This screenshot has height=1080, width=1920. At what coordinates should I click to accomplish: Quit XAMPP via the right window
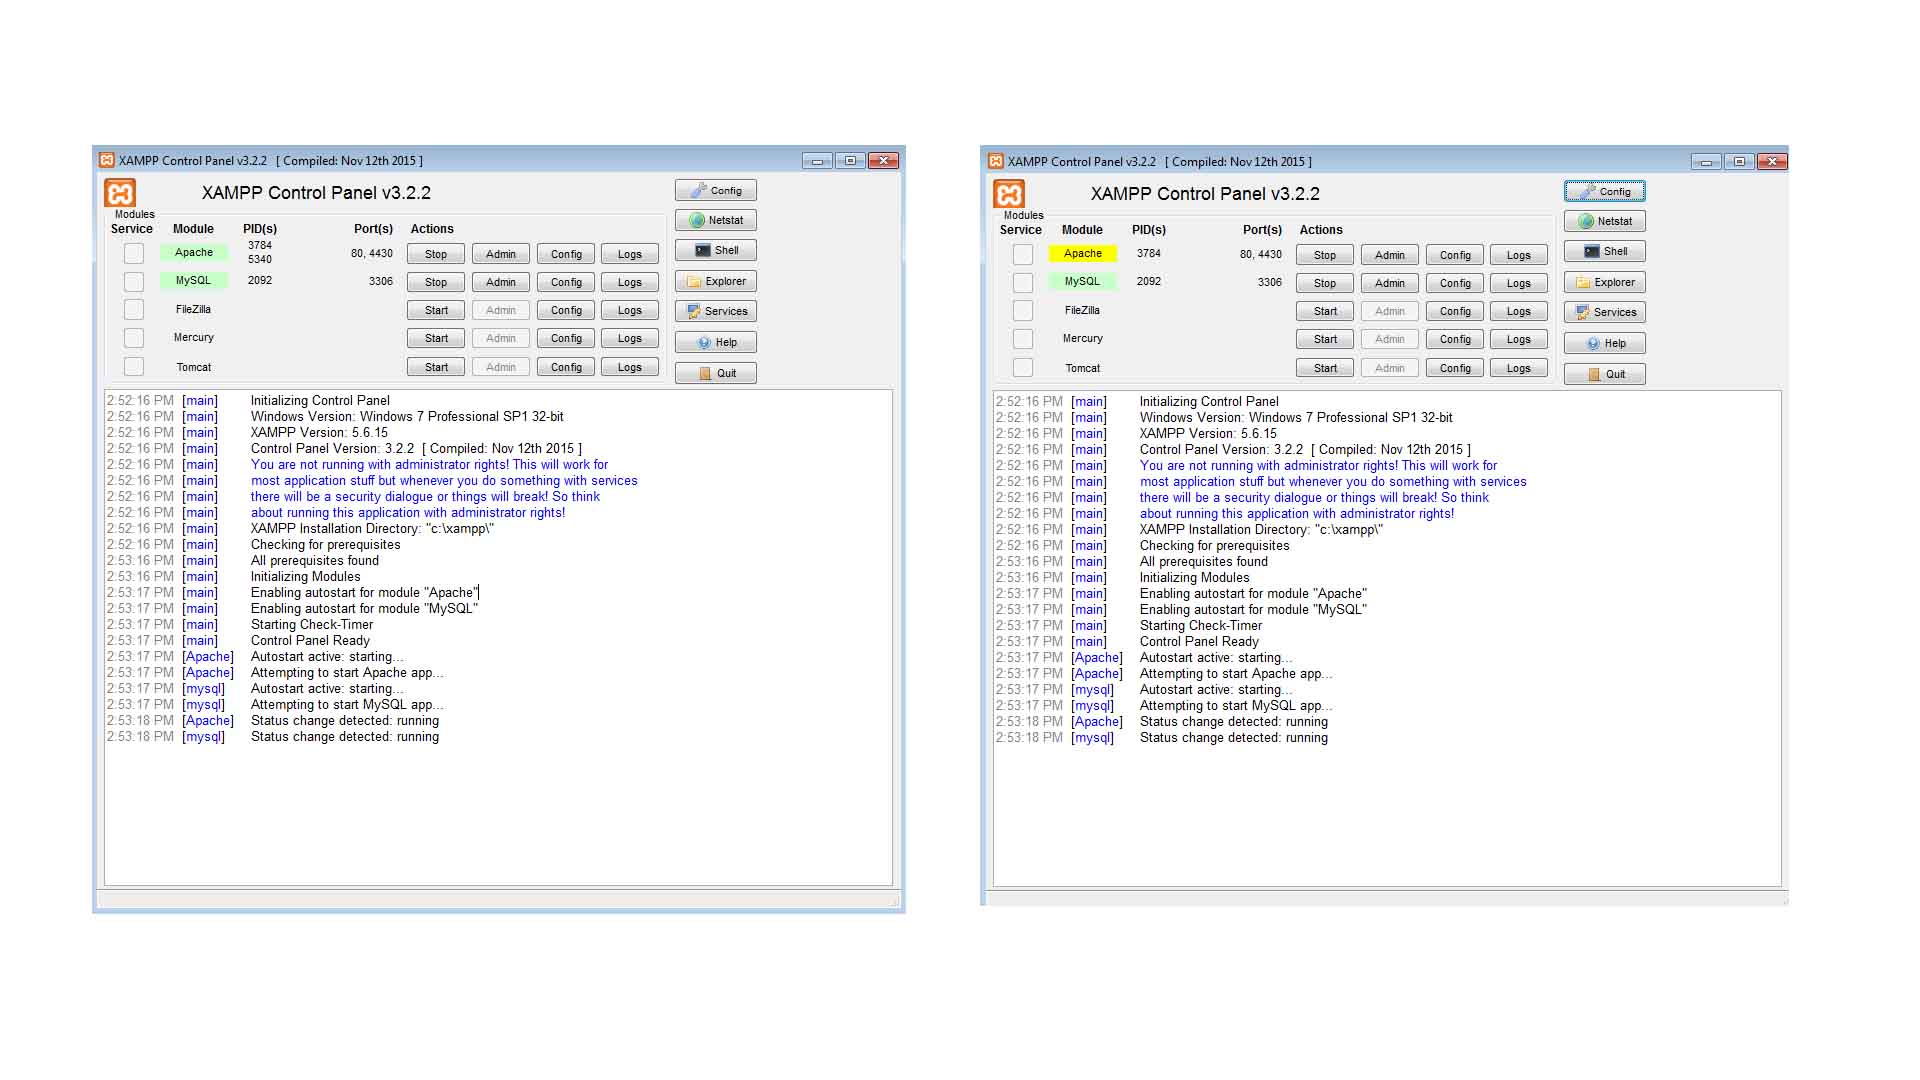pos(1605,374)
